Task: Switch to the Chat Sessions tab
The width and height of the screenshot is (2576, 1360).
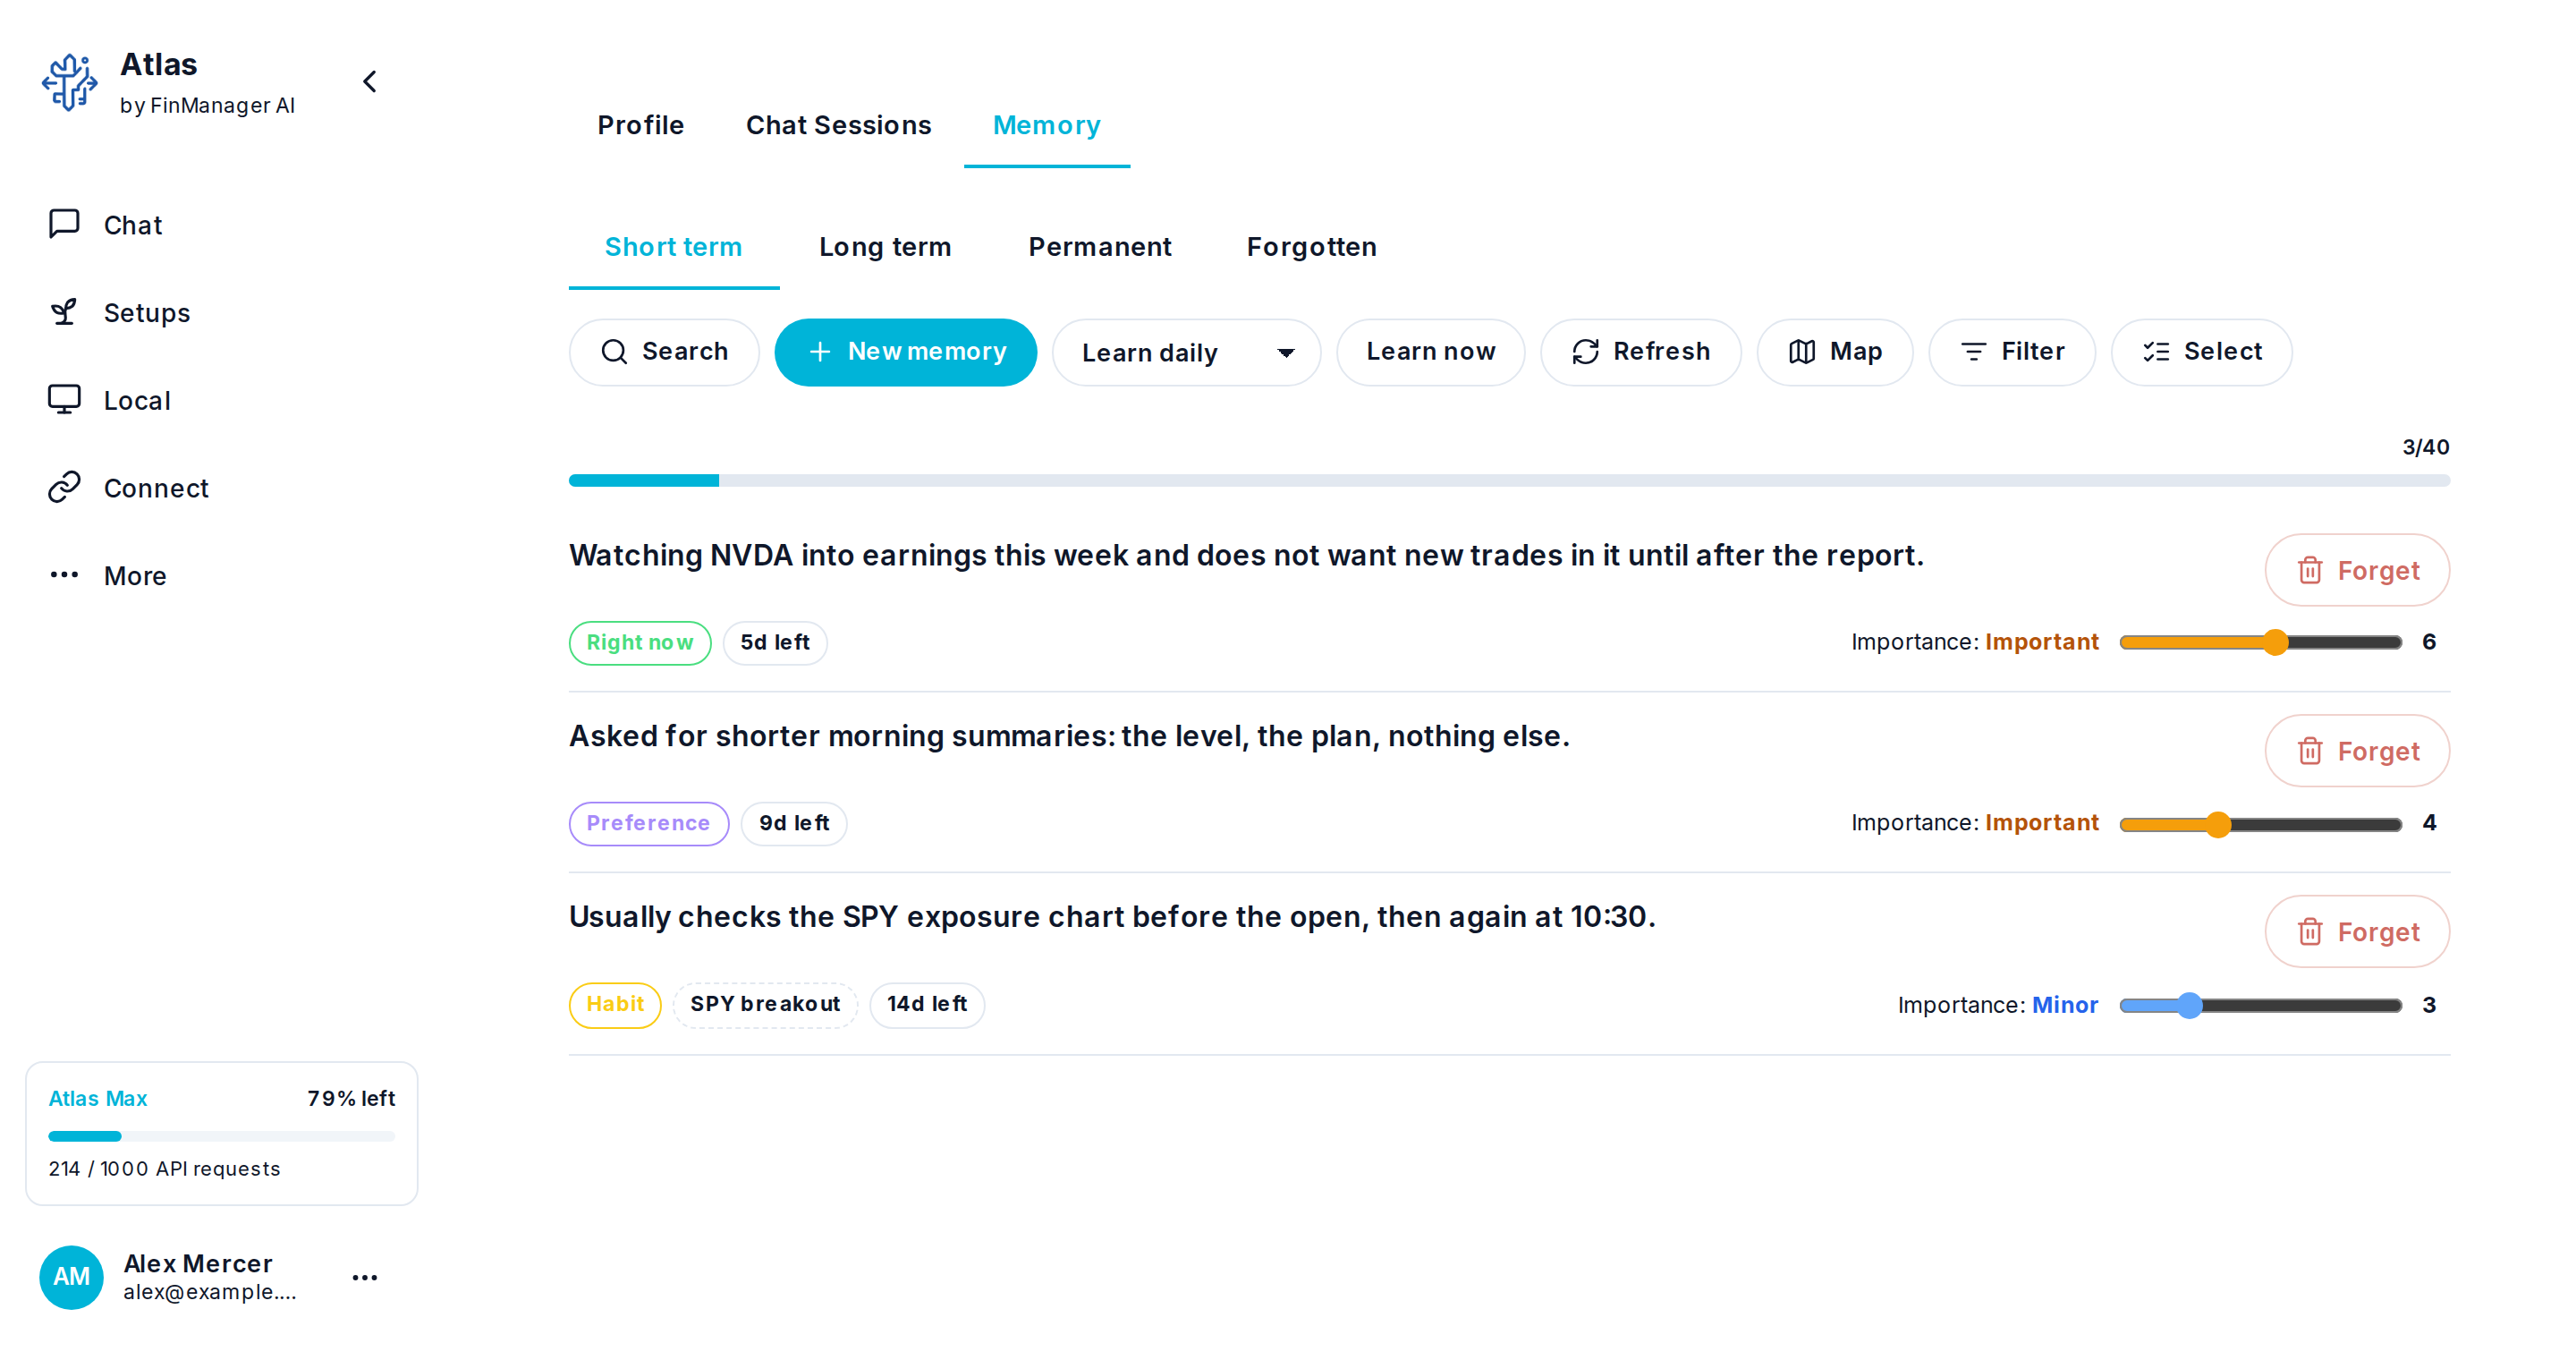Action: 839,125
